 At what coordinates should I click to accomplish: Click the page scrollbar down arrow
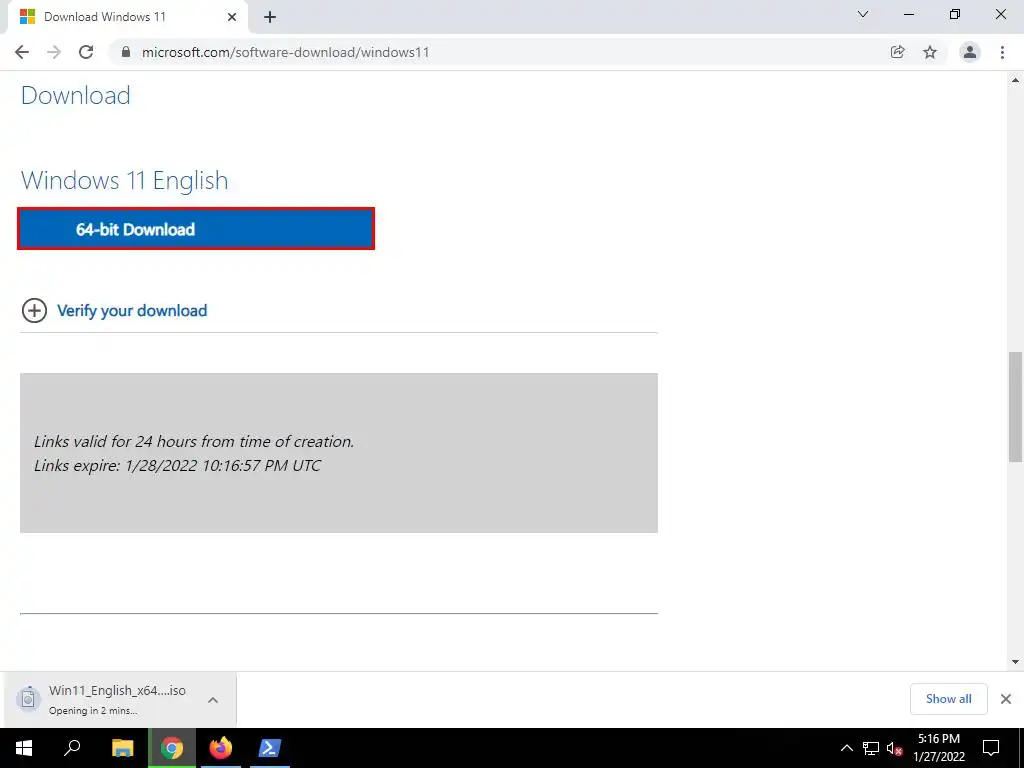click(1015, 662)
